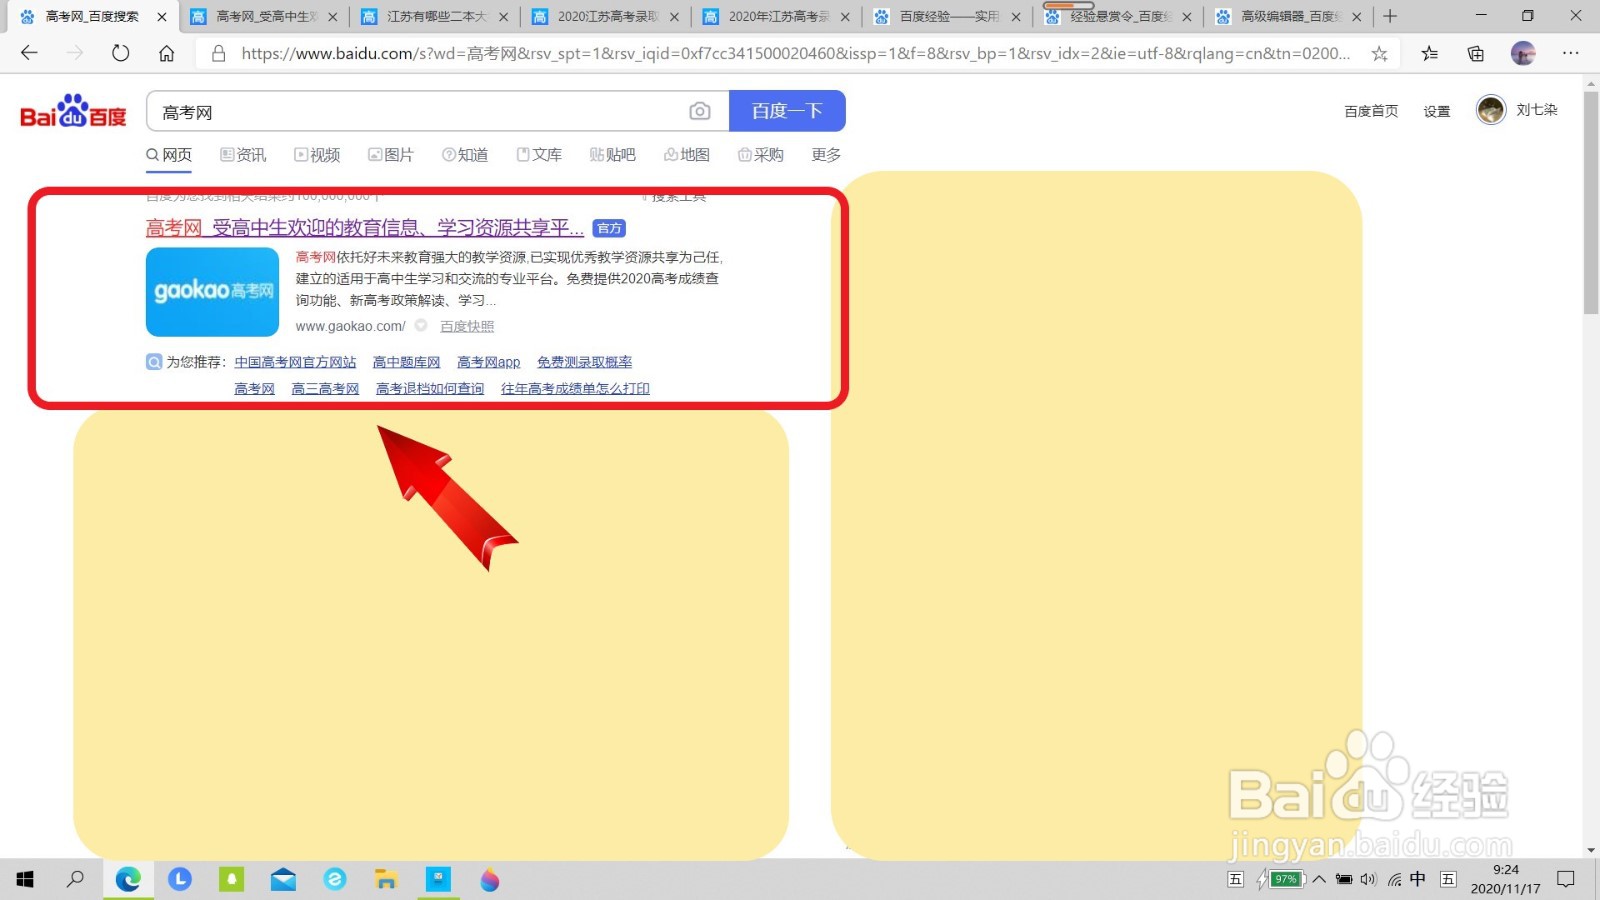
Task: Switch to the 高考网_受高中生 tab
Action: [x=265, y=16]
